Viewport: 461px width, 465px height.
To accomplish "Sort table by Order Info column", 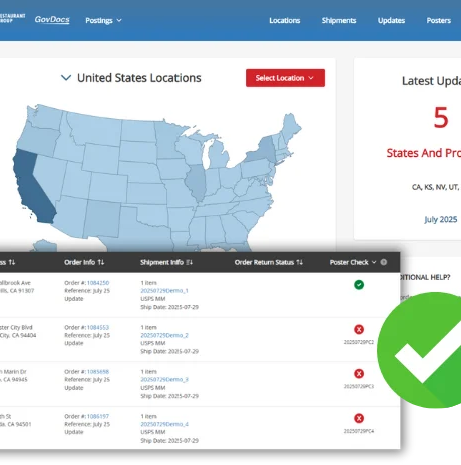I will [84, 262].
